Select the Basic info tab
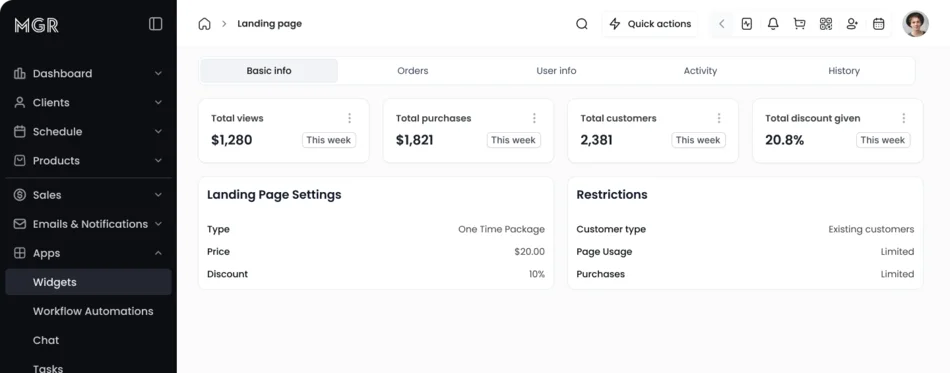The image size is (950, 373). tap(269, 71)
